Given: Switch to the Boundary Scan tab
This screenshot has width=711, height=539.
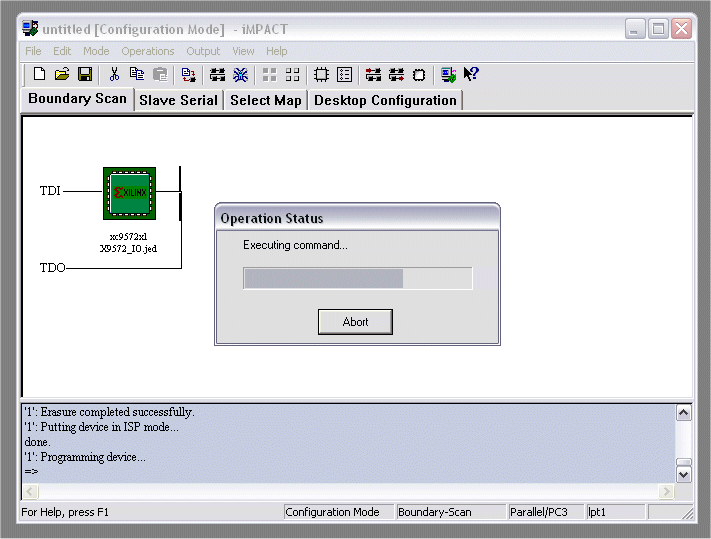Looking at the screenshot, I should [x=78, y=99].
